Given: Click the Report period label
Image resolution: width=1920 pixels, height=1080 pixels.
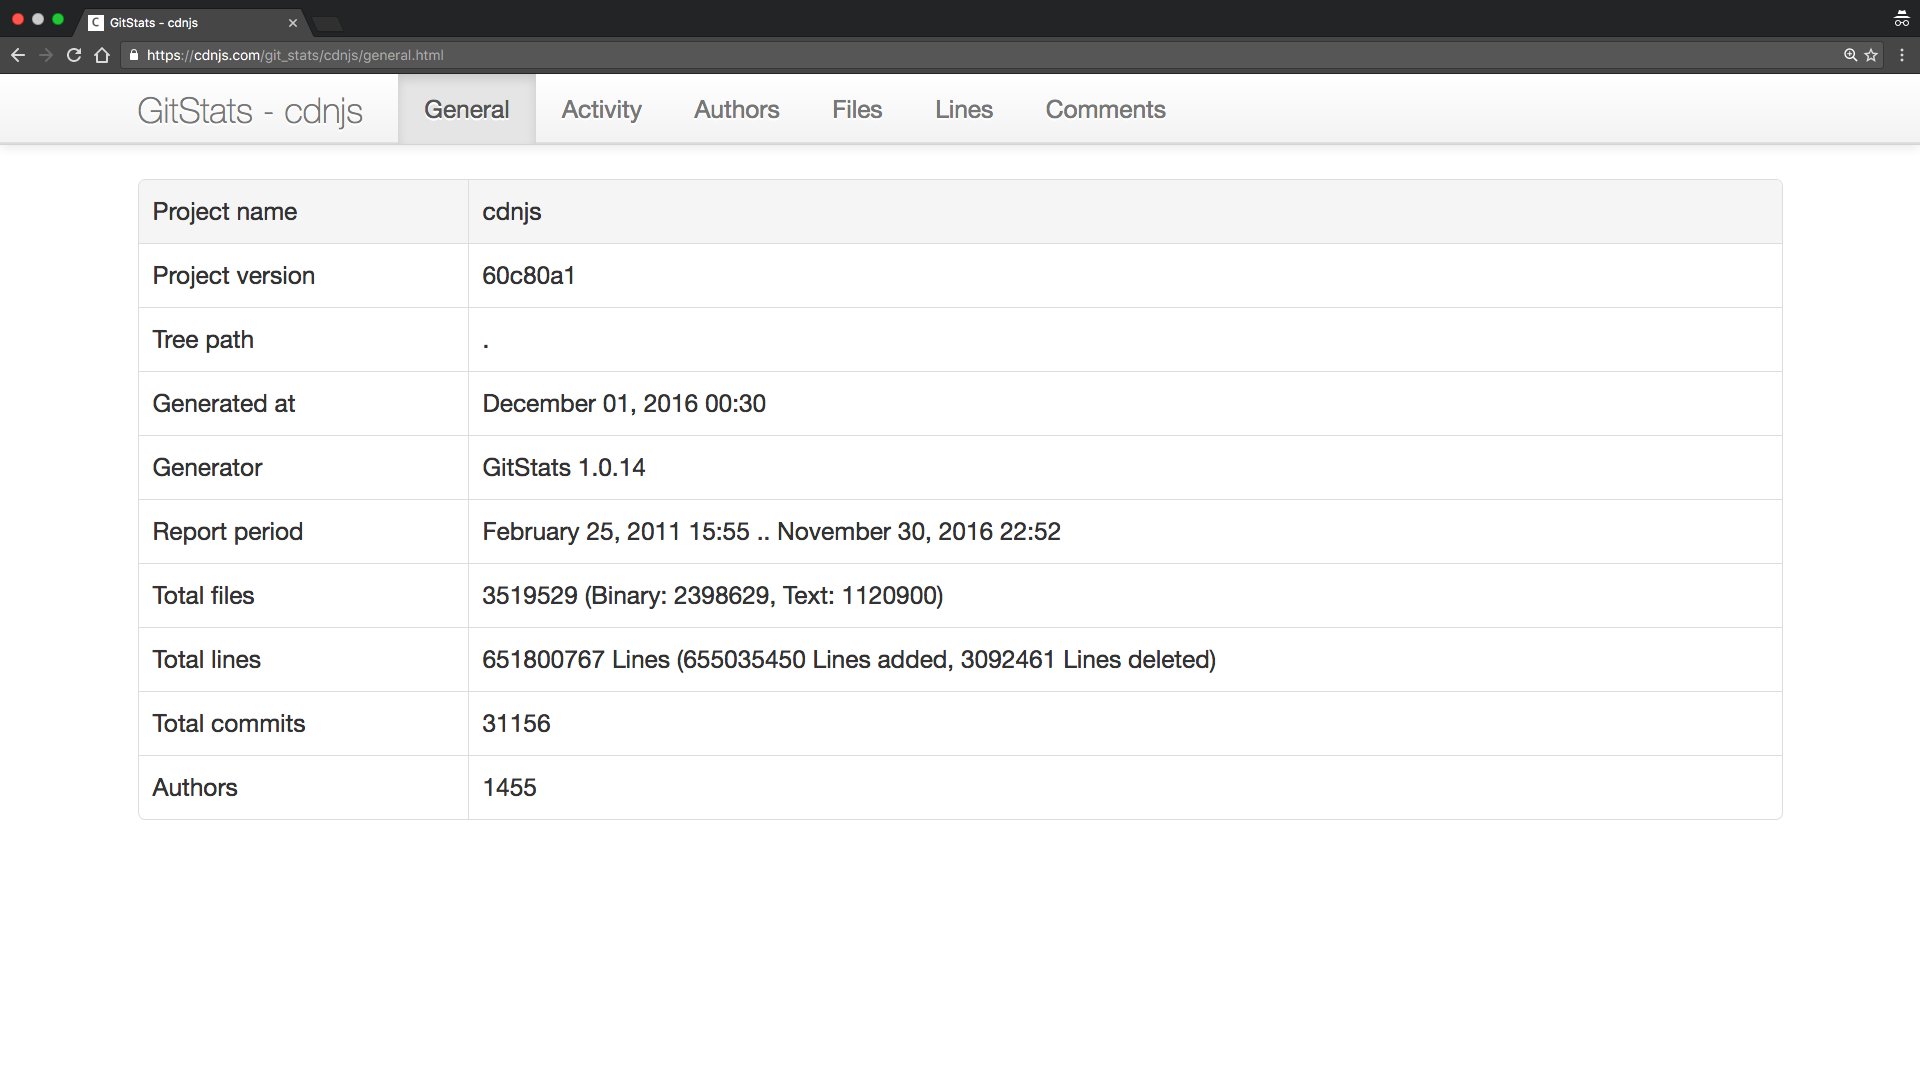Looking at the screenshot, I should pos(228,532).
